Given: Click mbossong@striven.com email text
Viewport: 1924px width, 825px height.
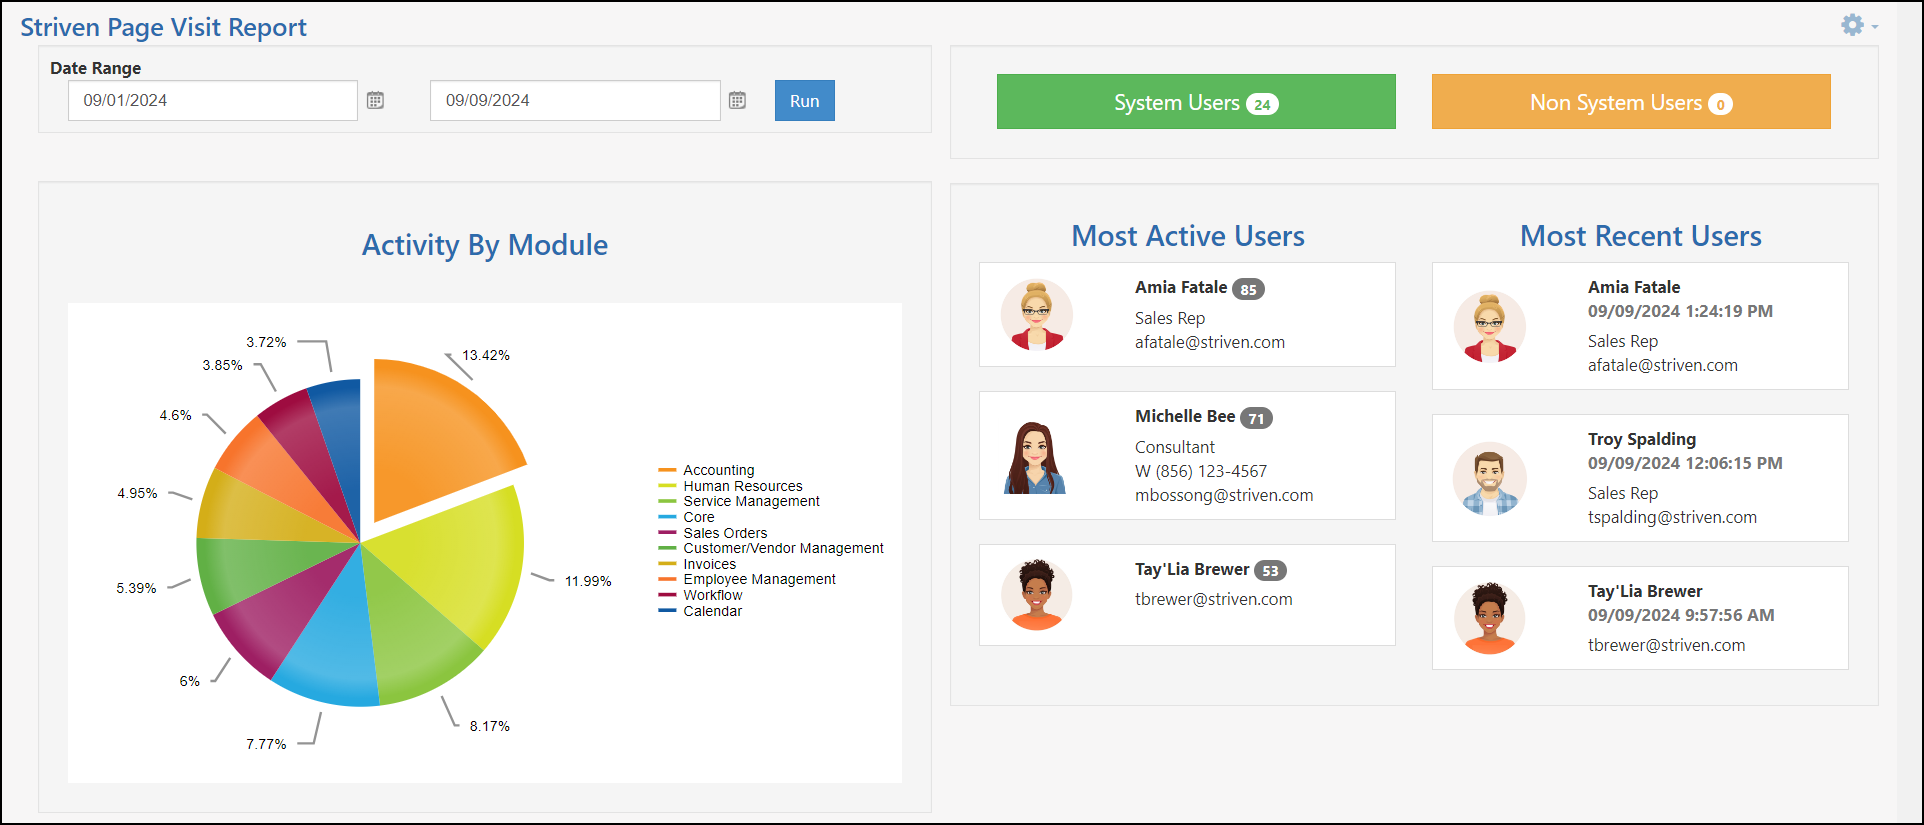Looking at the screenshot, I should [1224, 495].
